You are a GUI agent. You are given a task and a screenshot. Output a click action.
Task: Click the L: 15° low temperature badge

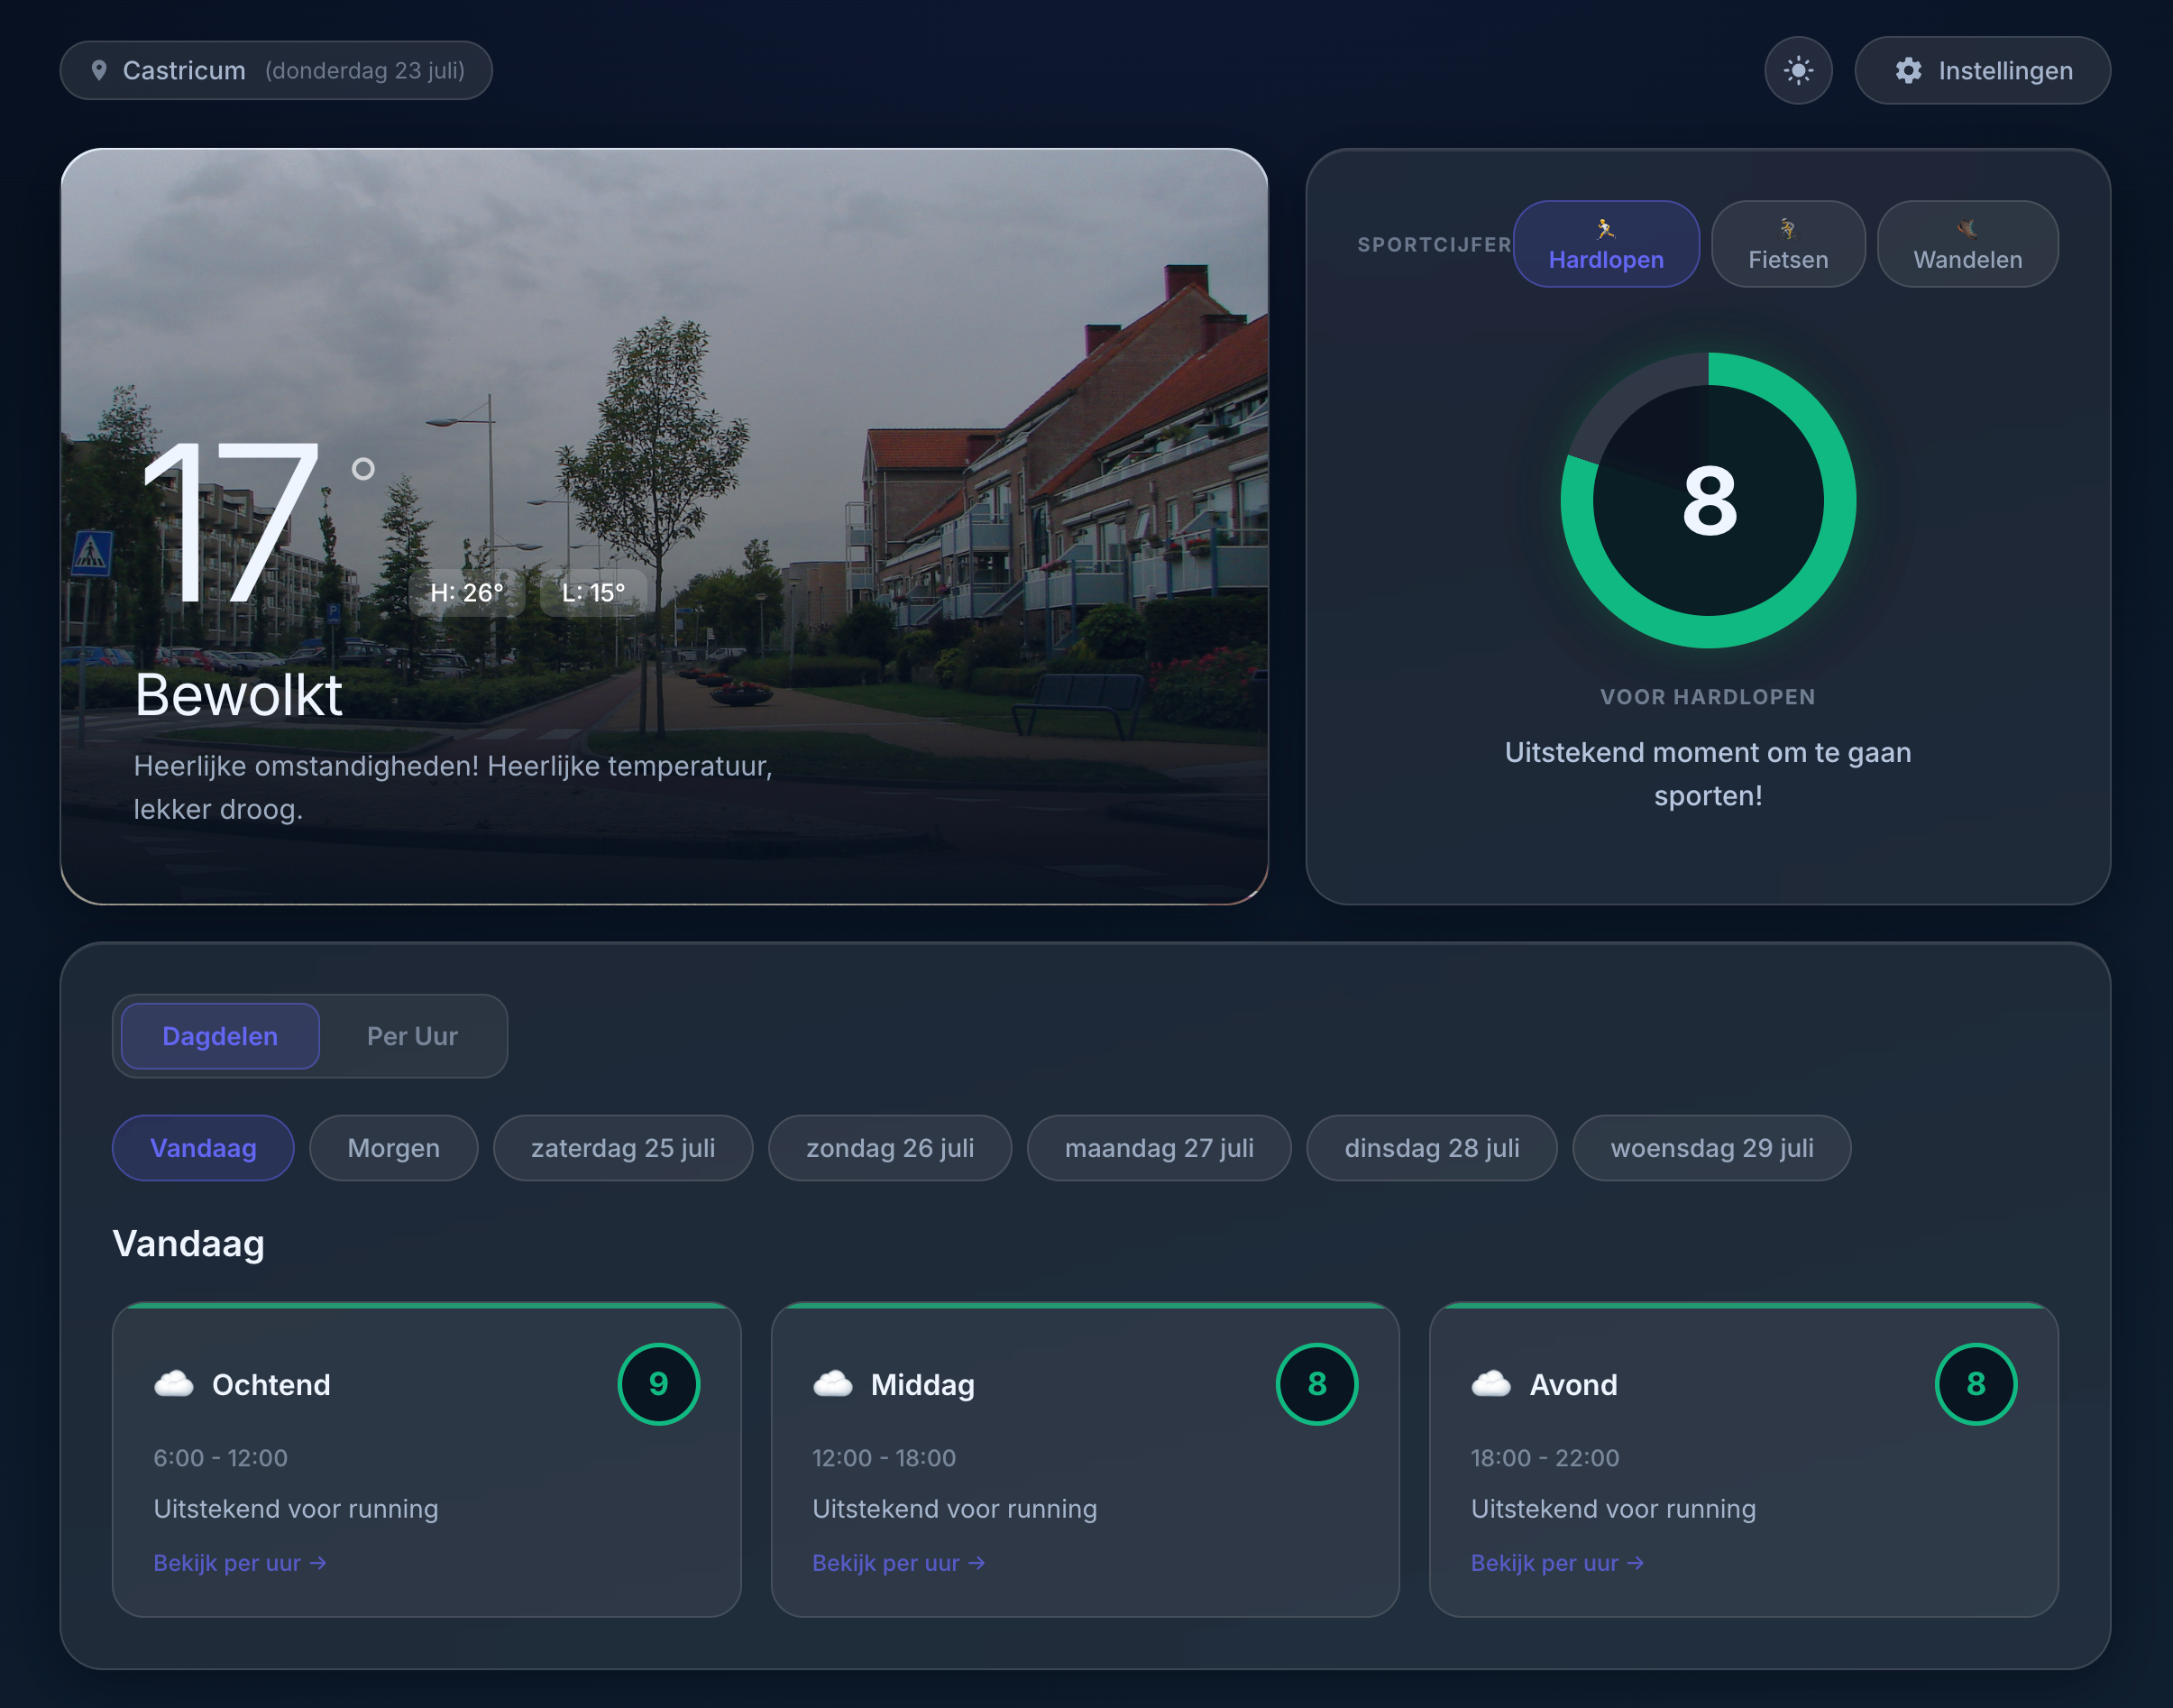click(x=593, y=593)
